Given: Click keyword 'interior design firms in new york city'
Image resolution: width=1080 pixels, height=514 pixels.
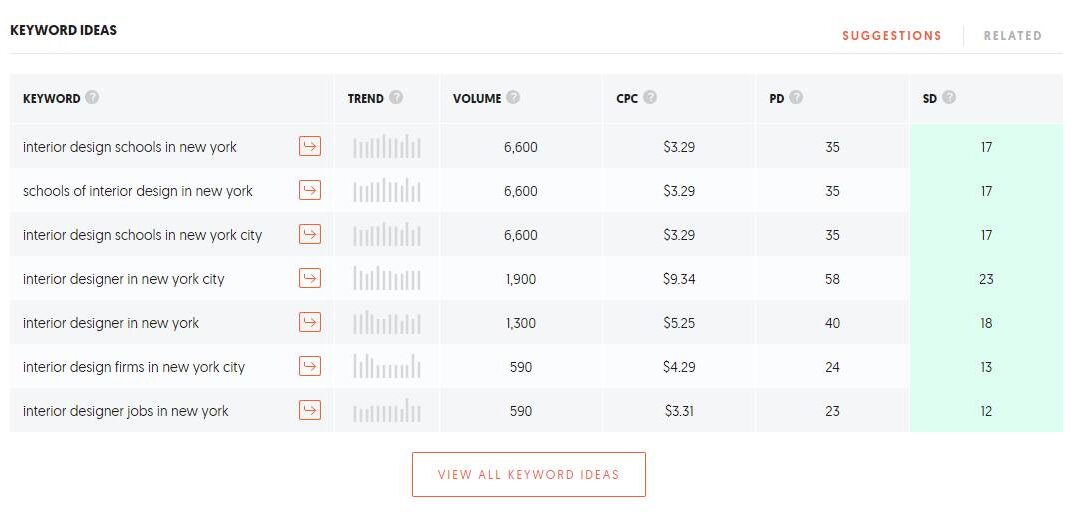Looking at the screenshot, I should point(134,367).
